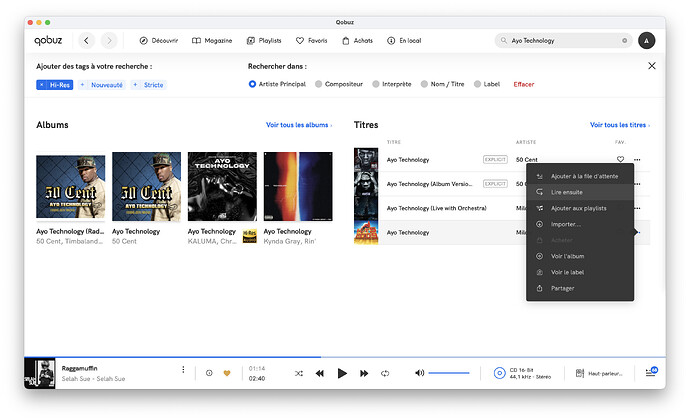The image size is (690, 420).
Task: Open the Découvrir section
Action: tap(158, 41)
